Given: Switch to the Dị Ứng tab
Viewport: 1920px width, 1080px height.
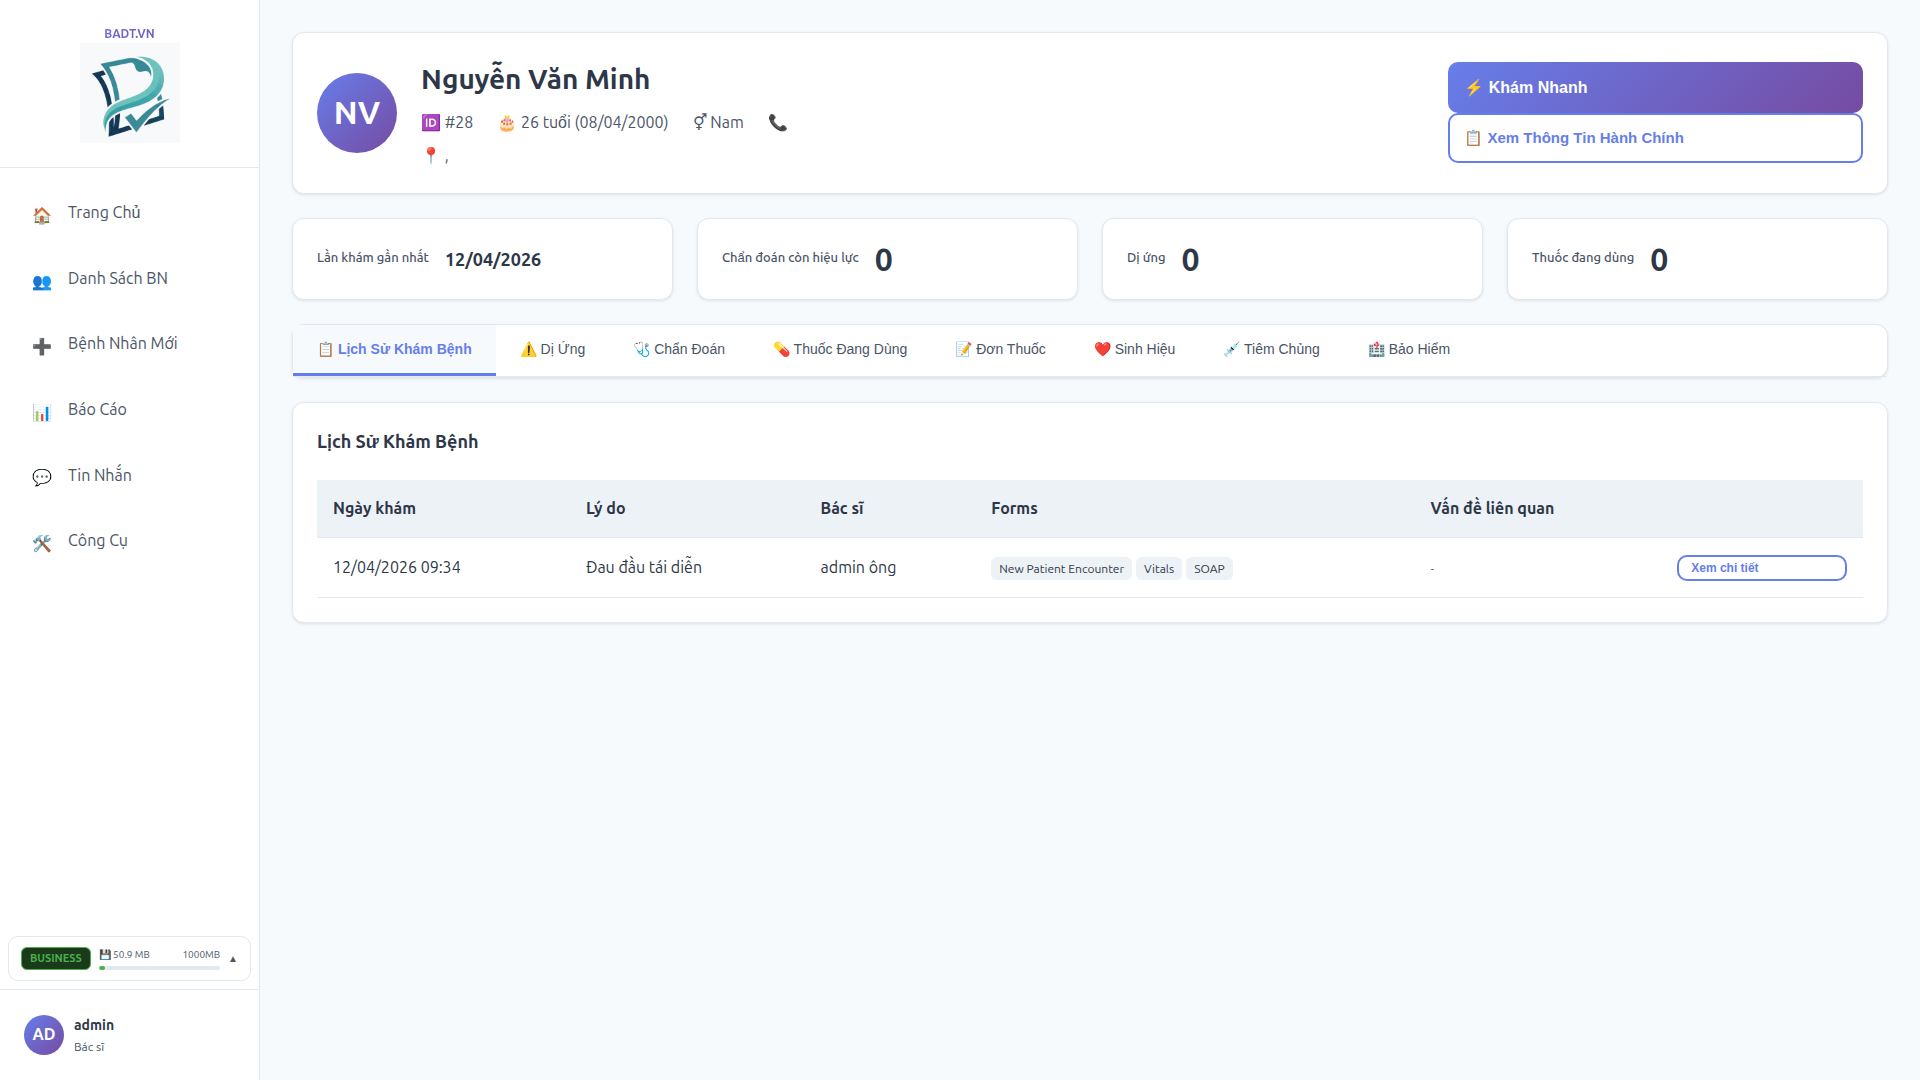Looking at the screenshot, I should coord(553,349).
